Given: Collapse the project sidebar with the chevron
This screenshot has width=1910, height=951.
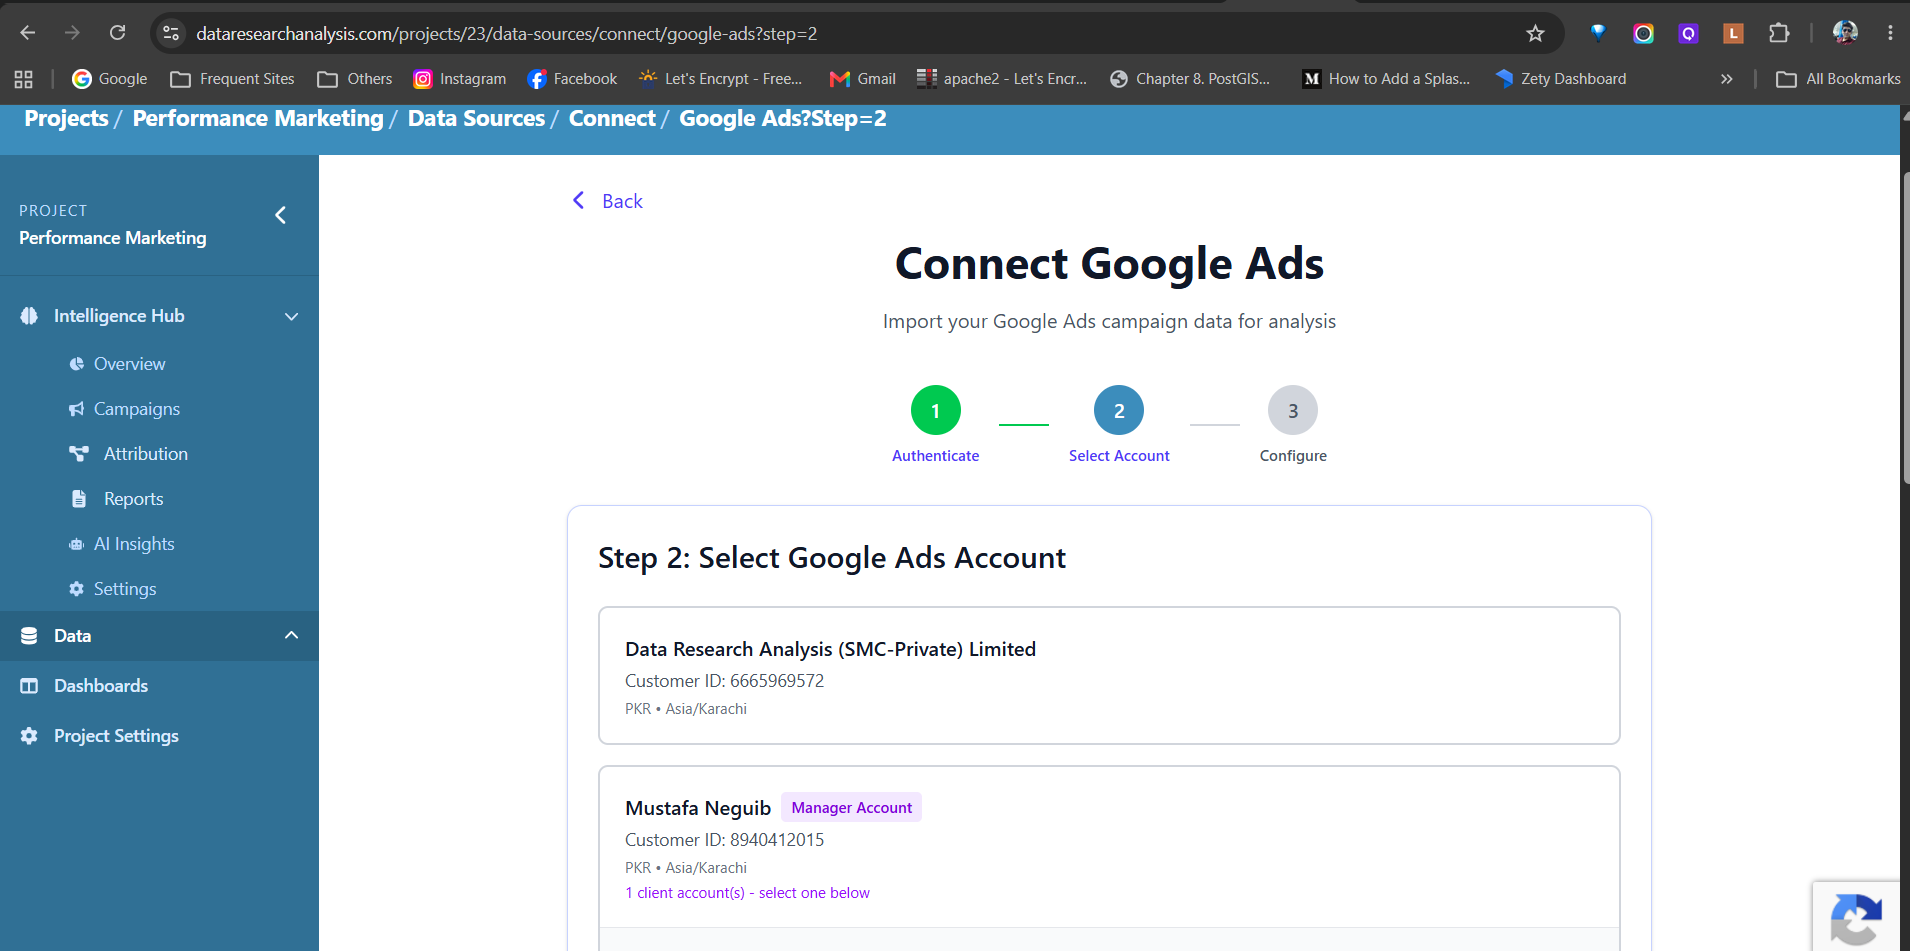Looking at the screenshot, I should point(281,215).
